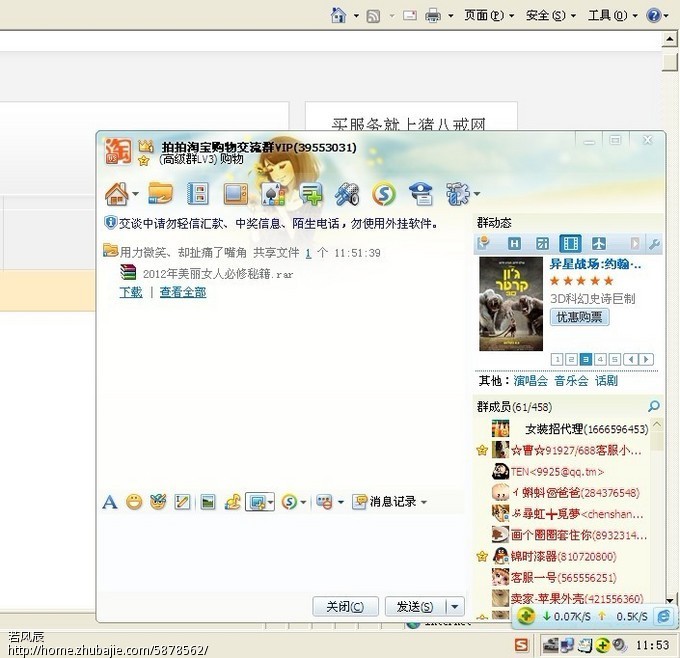Click the screenshot capture icon
The image size is (680, 658).
(x=256, y=502)
